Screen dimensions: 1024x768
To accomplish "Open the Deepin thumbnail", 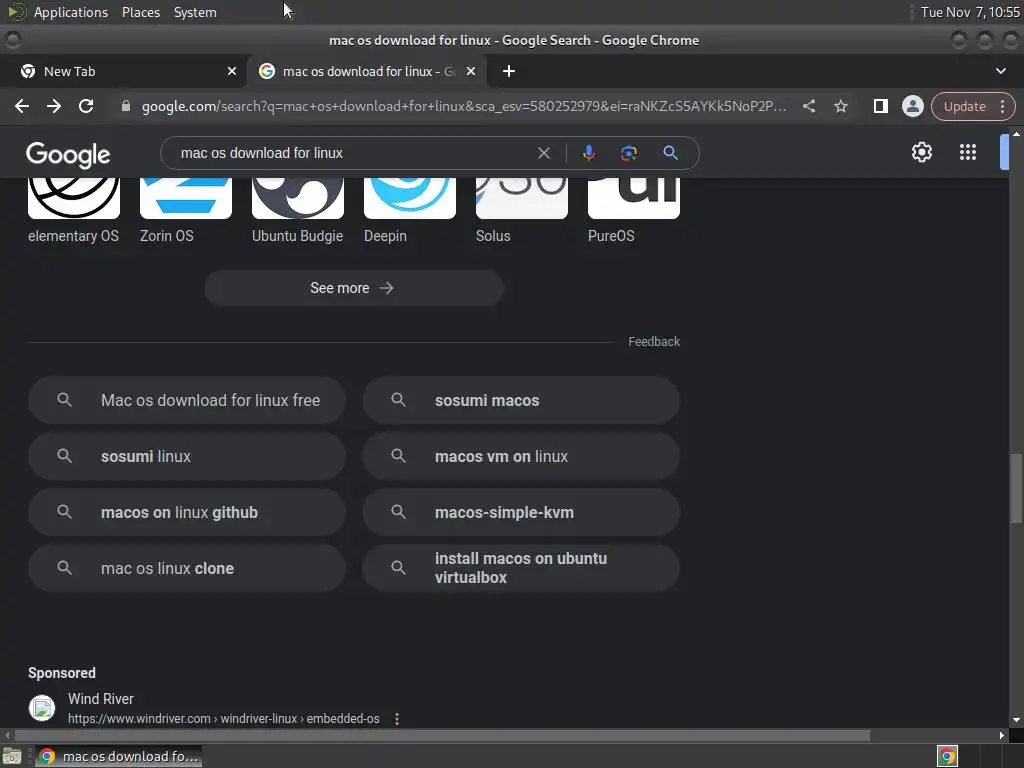I will click(x=410, y=198).
